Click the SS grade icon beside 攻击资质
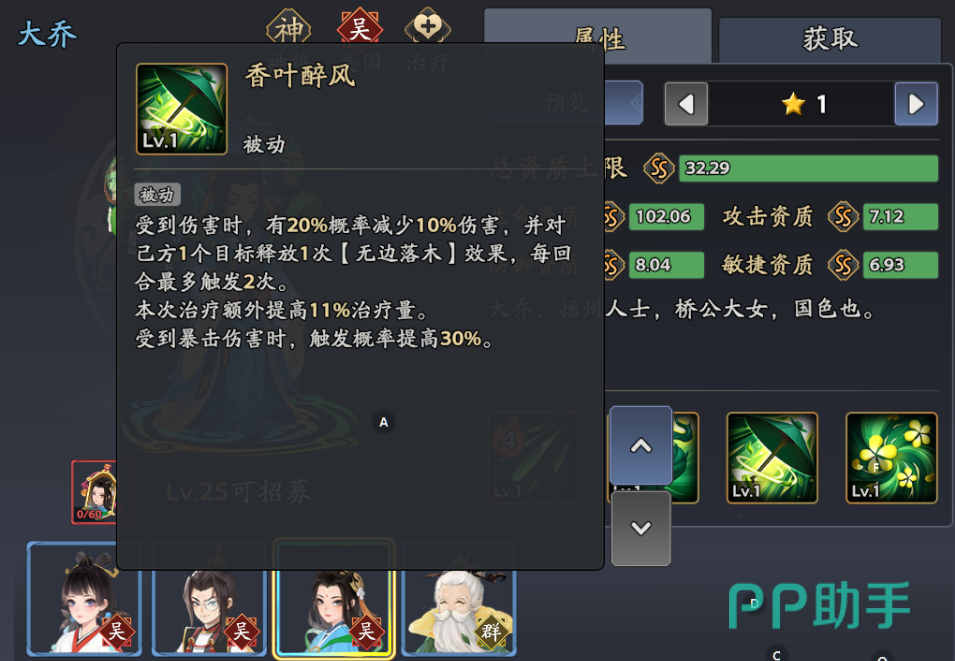Image resolution: width=955 pixels, height=661 pixels. [843, 216]
